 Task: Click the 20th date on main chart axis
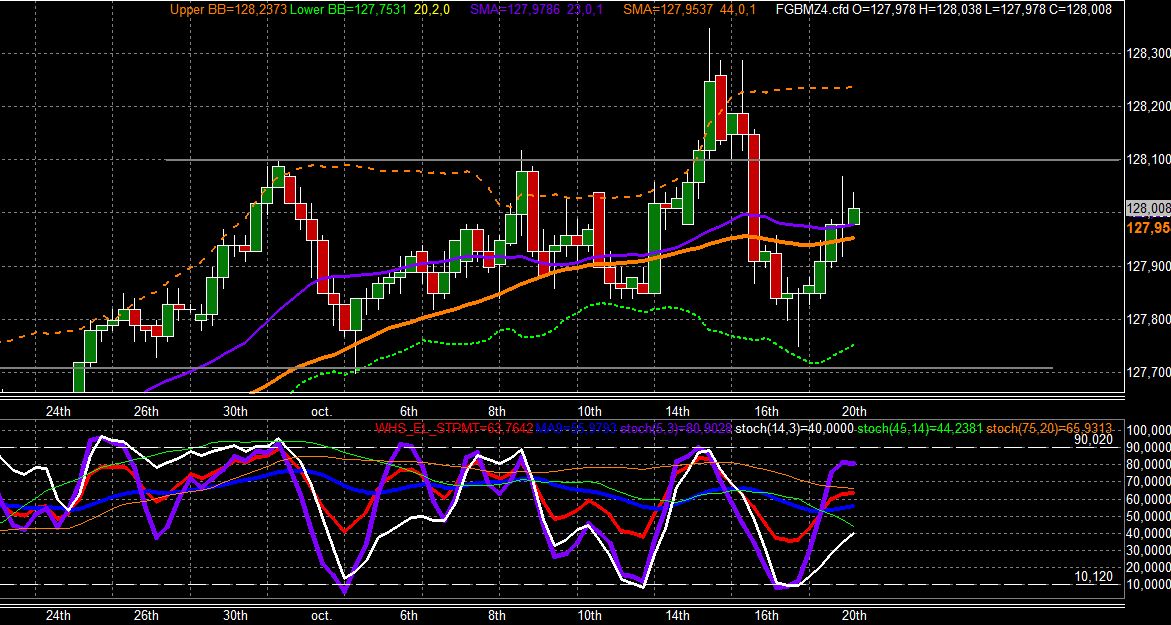point(854,411)
